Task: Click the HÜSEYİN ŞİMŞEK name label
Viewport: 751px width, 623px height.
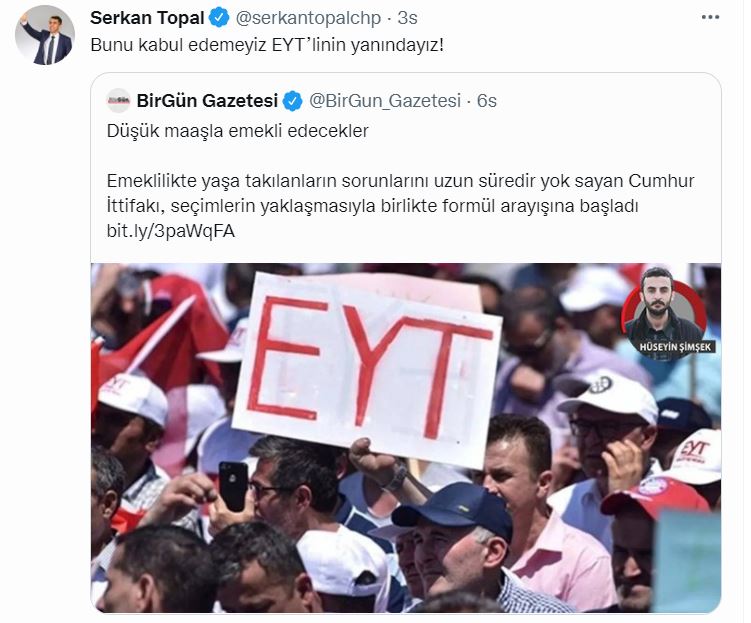Action: tap(675, 347)
